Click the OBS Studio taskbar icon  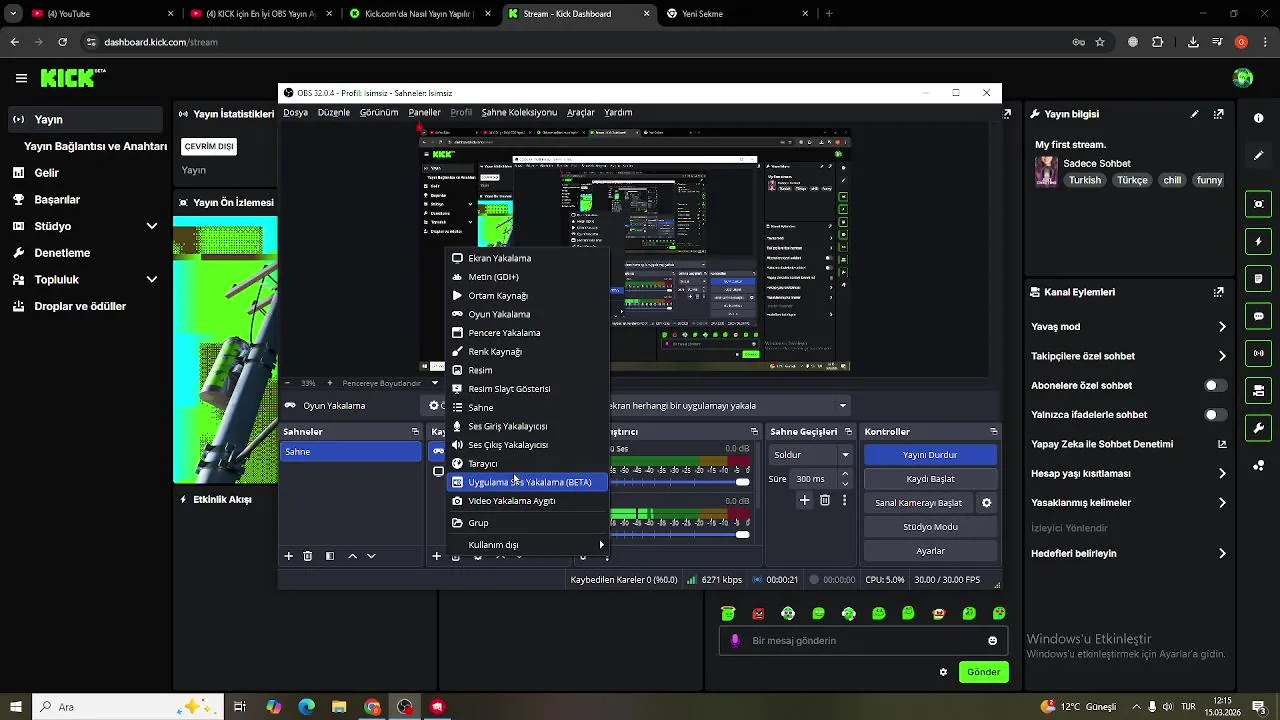(x=405, y=707)
